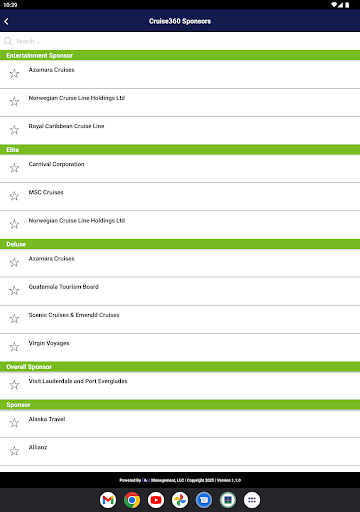The height and width of the screenshot is (512, 360).
Task: Open Gmail from the dock
Action: coord(108,500)
